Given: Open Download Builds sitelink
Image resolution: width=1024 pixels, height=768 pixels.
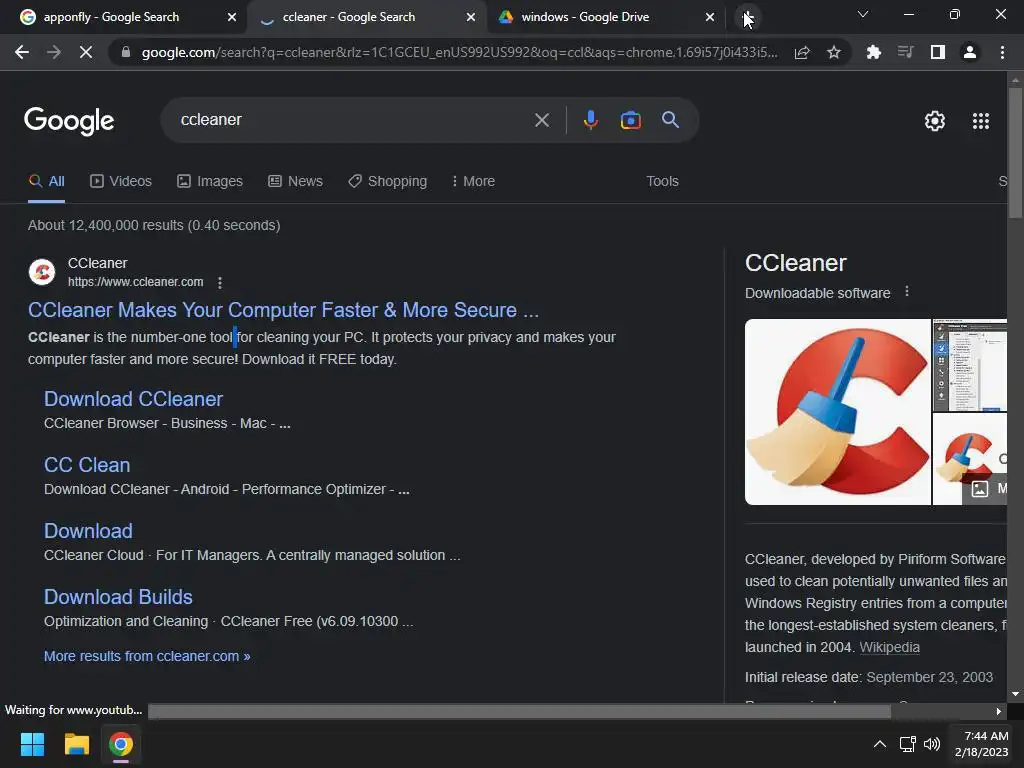Looking at the screenshot, I should pyautogui.click(x=118, y=597).
